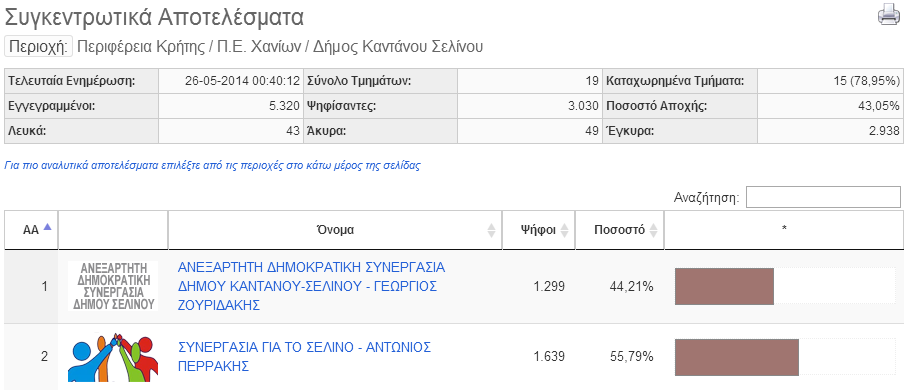Sort the Ψήφοι column by its arrows
911x390 pixels.
pyautogui.click(x=564, y=230)
